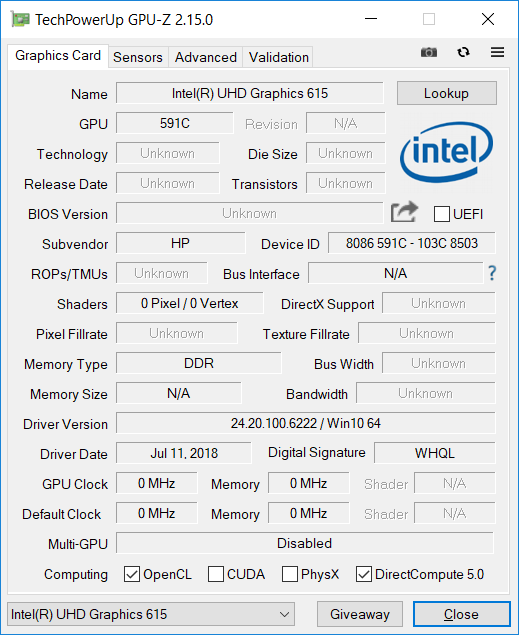Toggle the UEFI checkbox
The width and height of the screenshot is (519, 635).
tap(441, 214)
